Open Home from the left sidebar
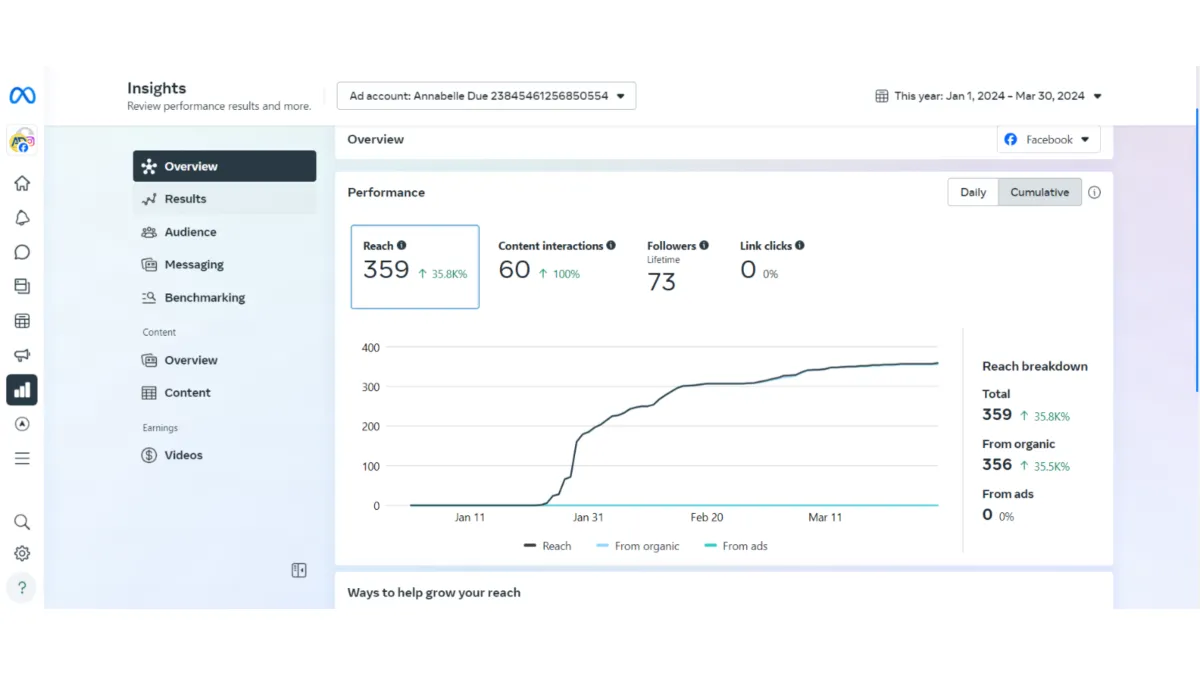The height and width of the screenshot is (675, 1200). coord(22,183)
